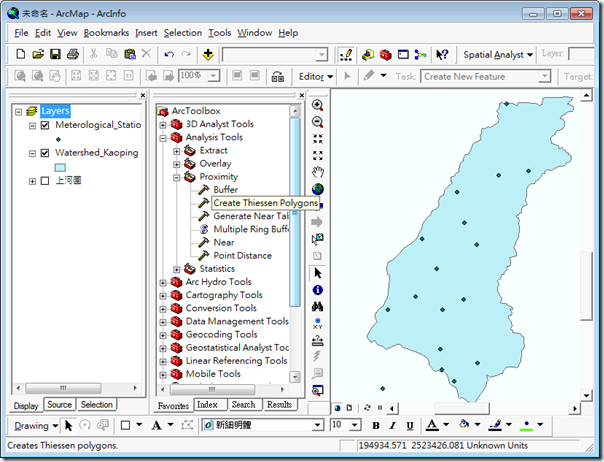Open the Editor dropdown menu
This screenshot has height=462, width=604.
316,76
